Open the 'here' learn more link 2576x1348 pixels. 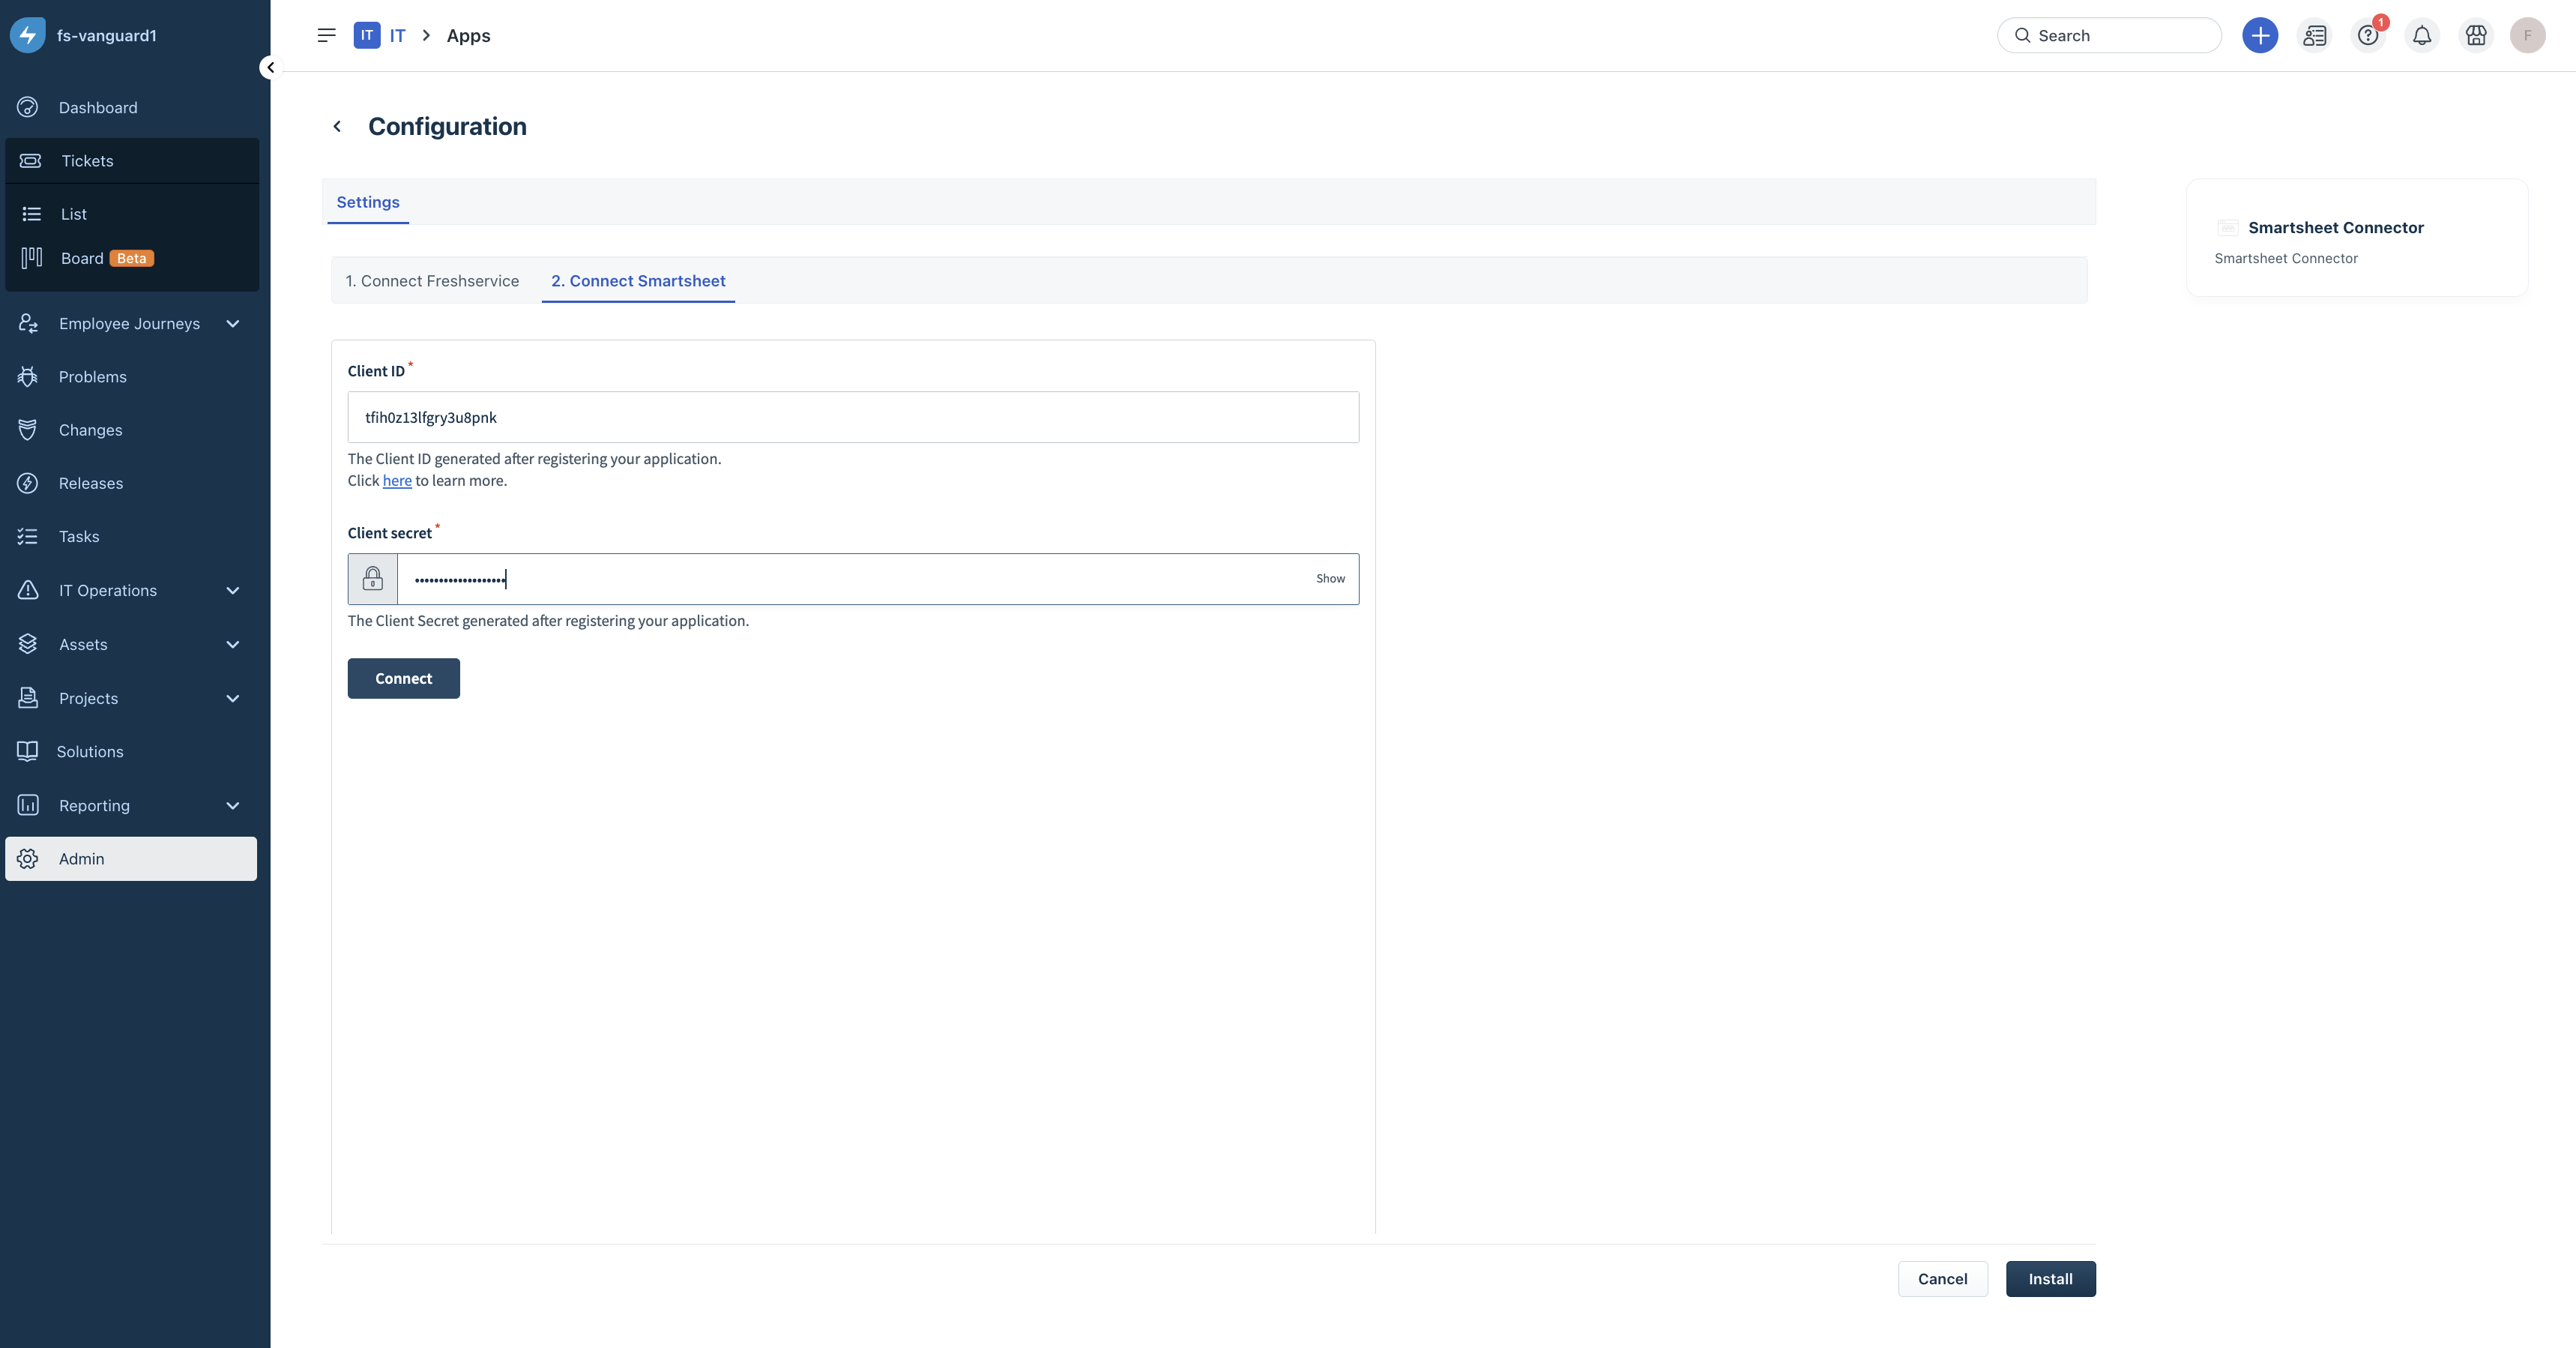click(397, 481)
